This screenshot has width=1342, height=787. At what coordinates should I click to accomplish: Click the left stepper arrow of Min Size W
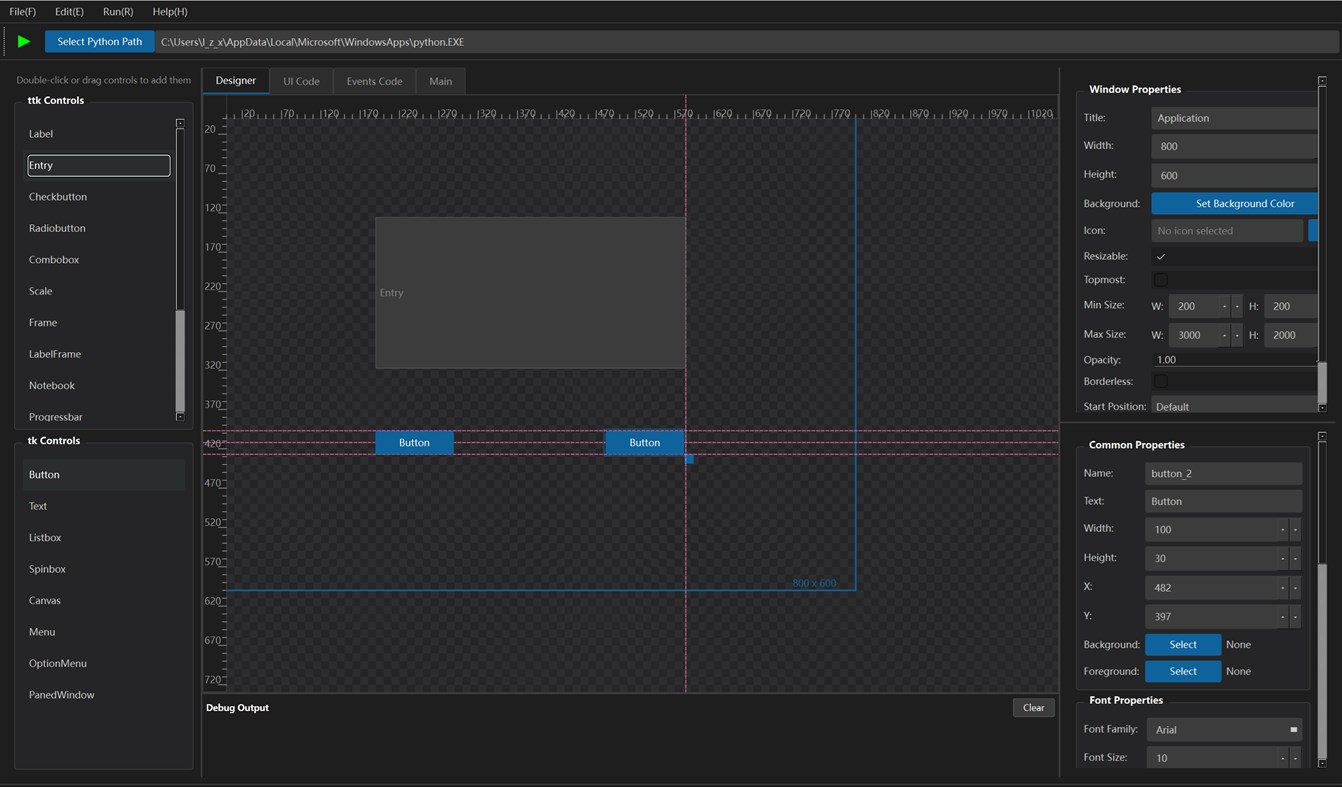[1225, 306]
